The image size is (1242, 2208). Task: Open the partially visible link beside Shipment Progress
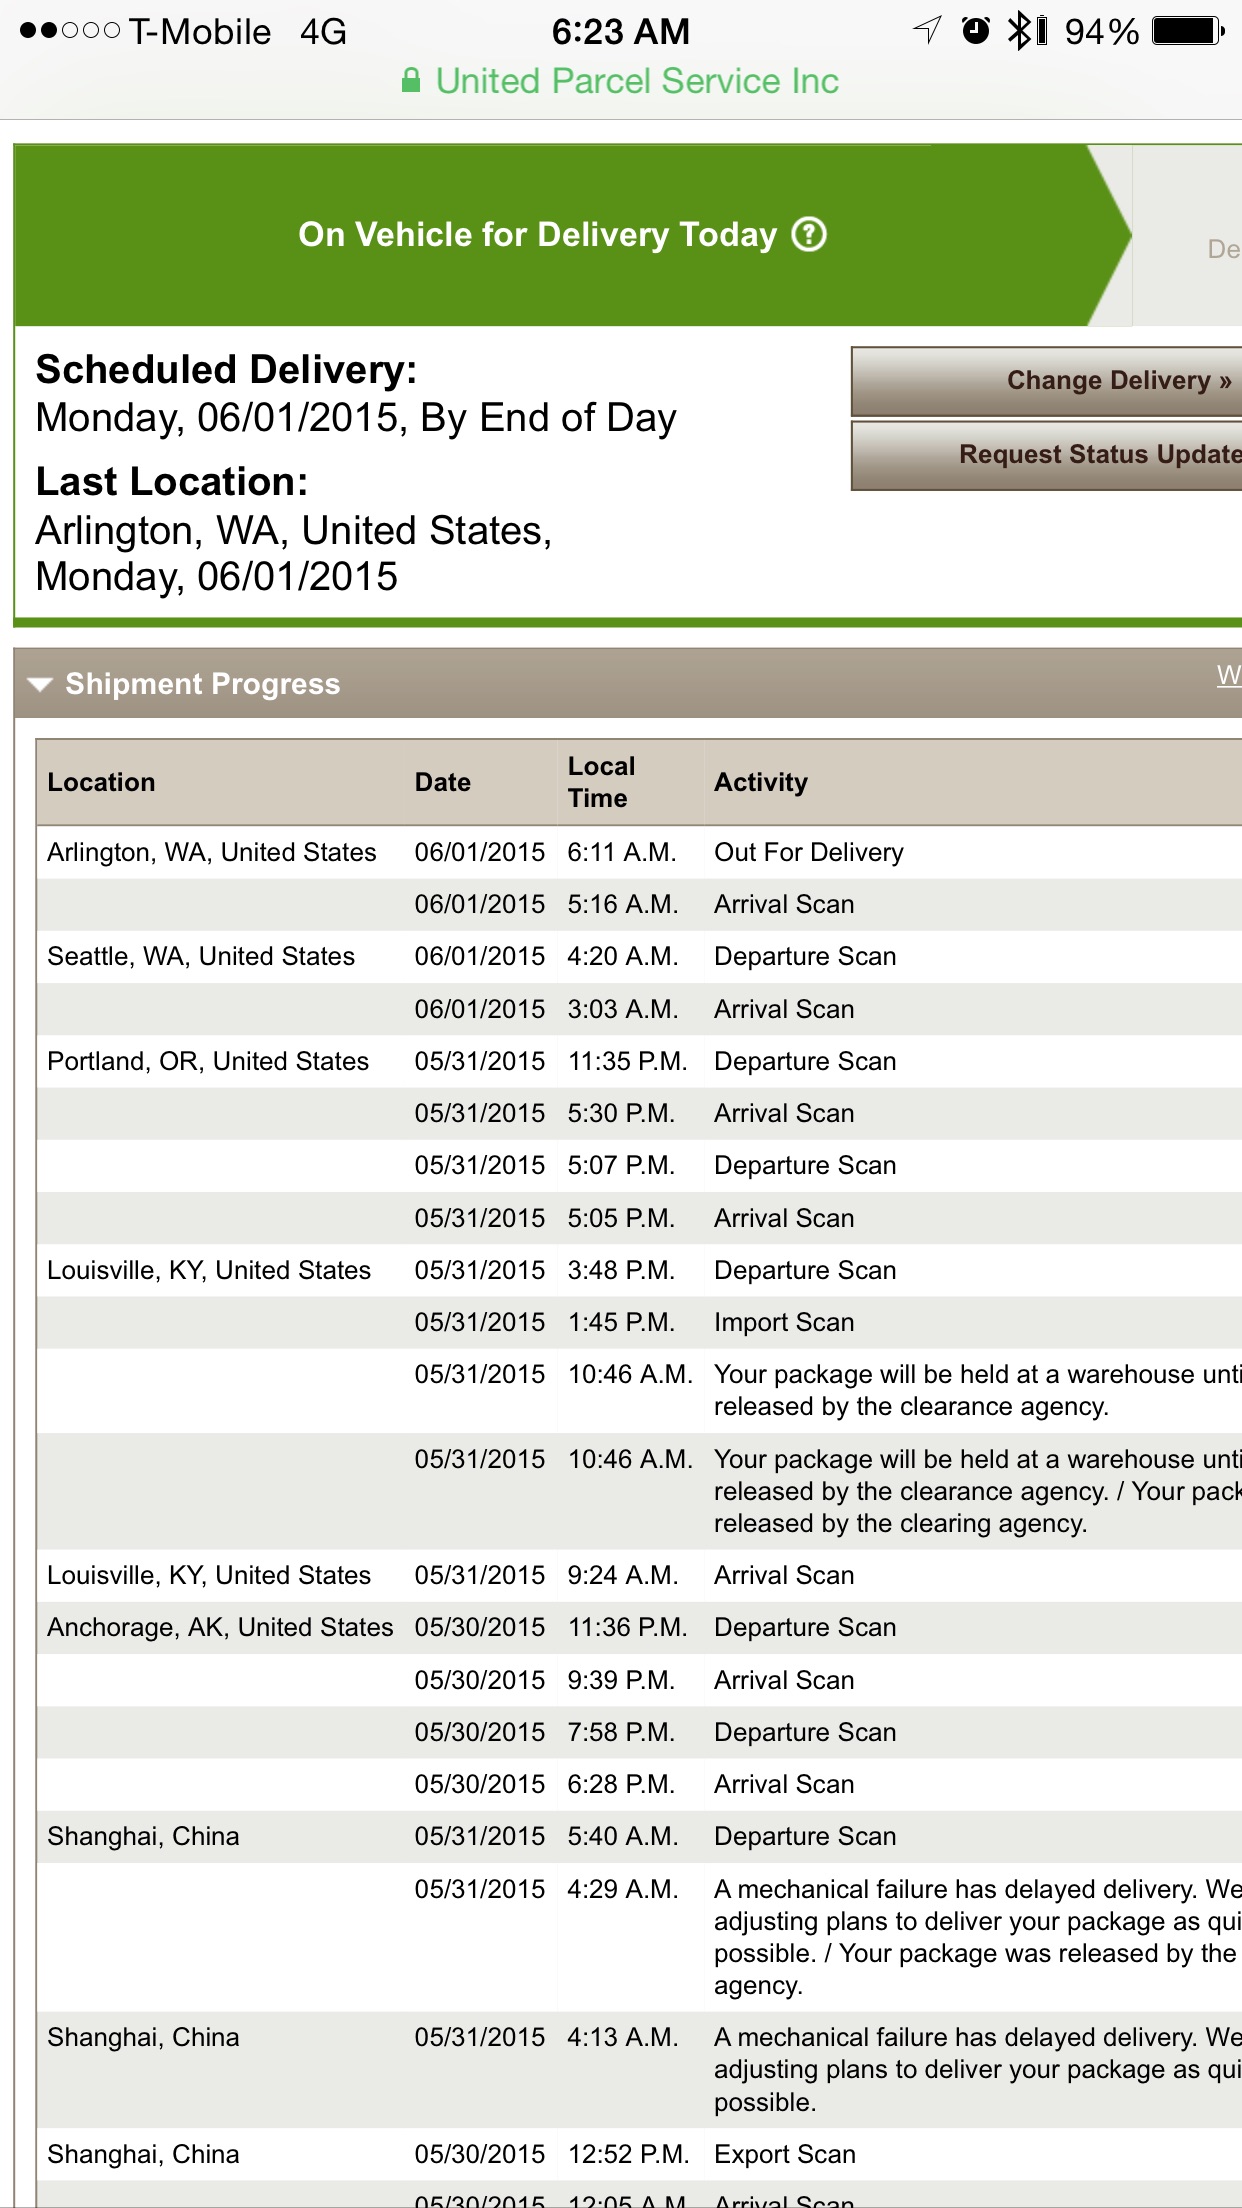pyautogui.click(x=1229, y=675)
